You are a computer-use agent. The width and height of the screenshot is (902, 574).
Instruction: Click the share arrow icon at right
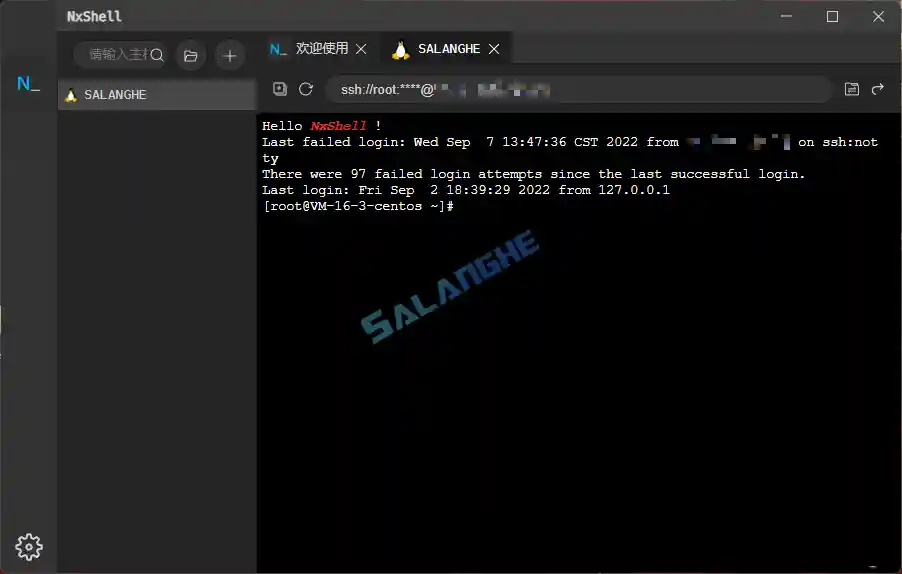(x=877, y=89)
